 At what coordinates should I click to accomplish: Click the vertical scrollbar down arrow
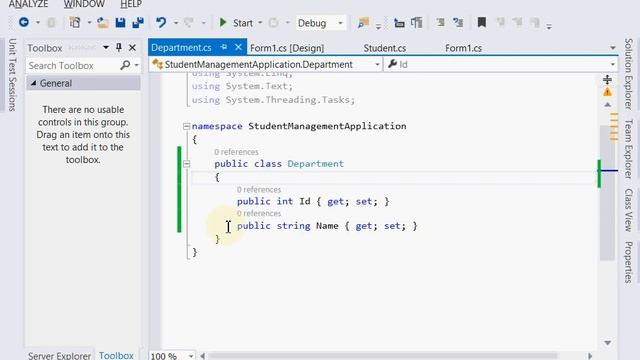tap(607, 342)
